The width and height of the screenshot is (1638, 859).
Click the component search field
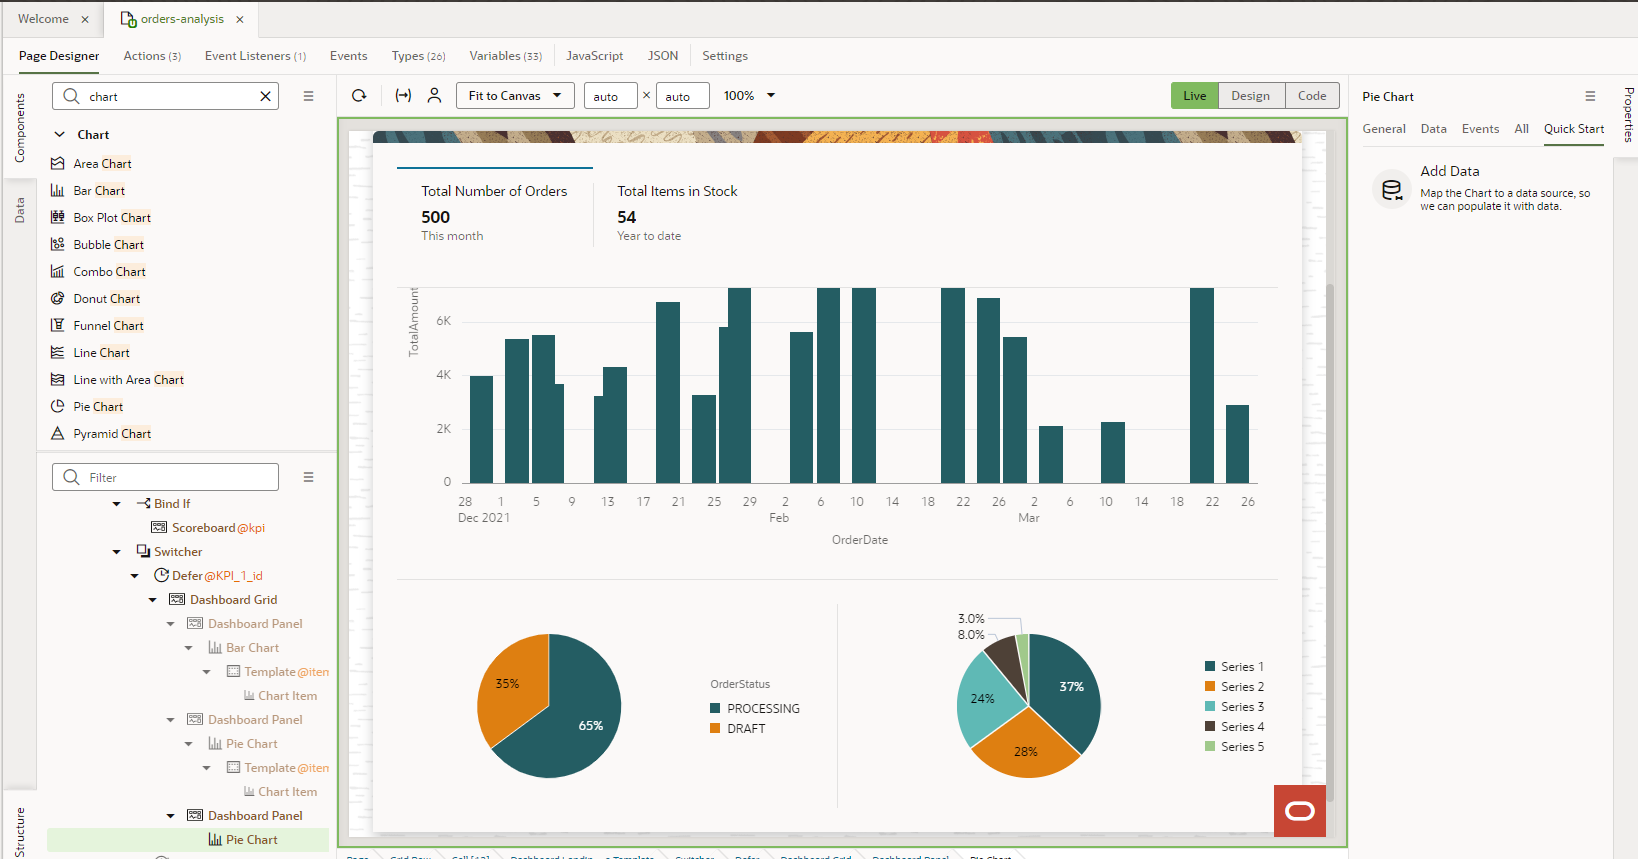pos(165,96)
